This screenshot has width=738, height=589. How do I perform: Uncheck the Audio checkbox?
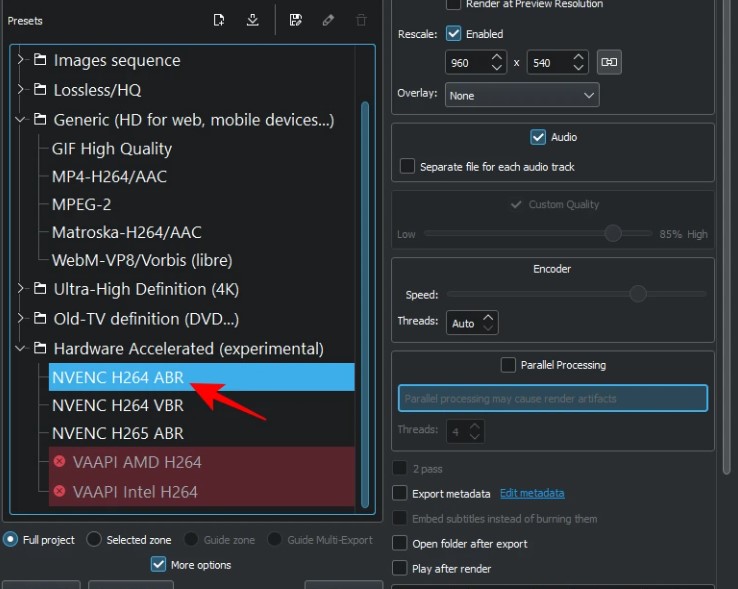coord(538,137)
